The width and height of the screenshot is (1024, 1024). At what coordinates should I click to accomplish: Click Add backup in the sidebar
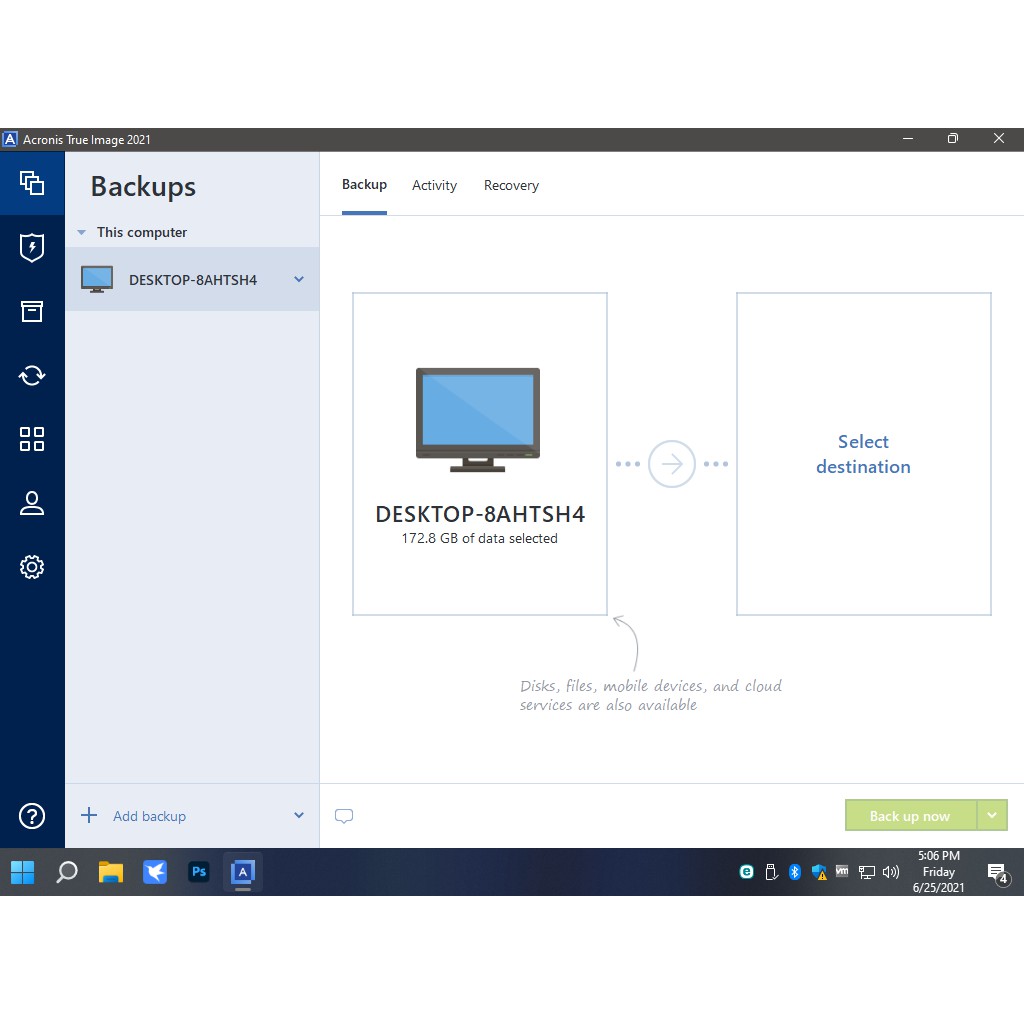[x=149, y=816]
